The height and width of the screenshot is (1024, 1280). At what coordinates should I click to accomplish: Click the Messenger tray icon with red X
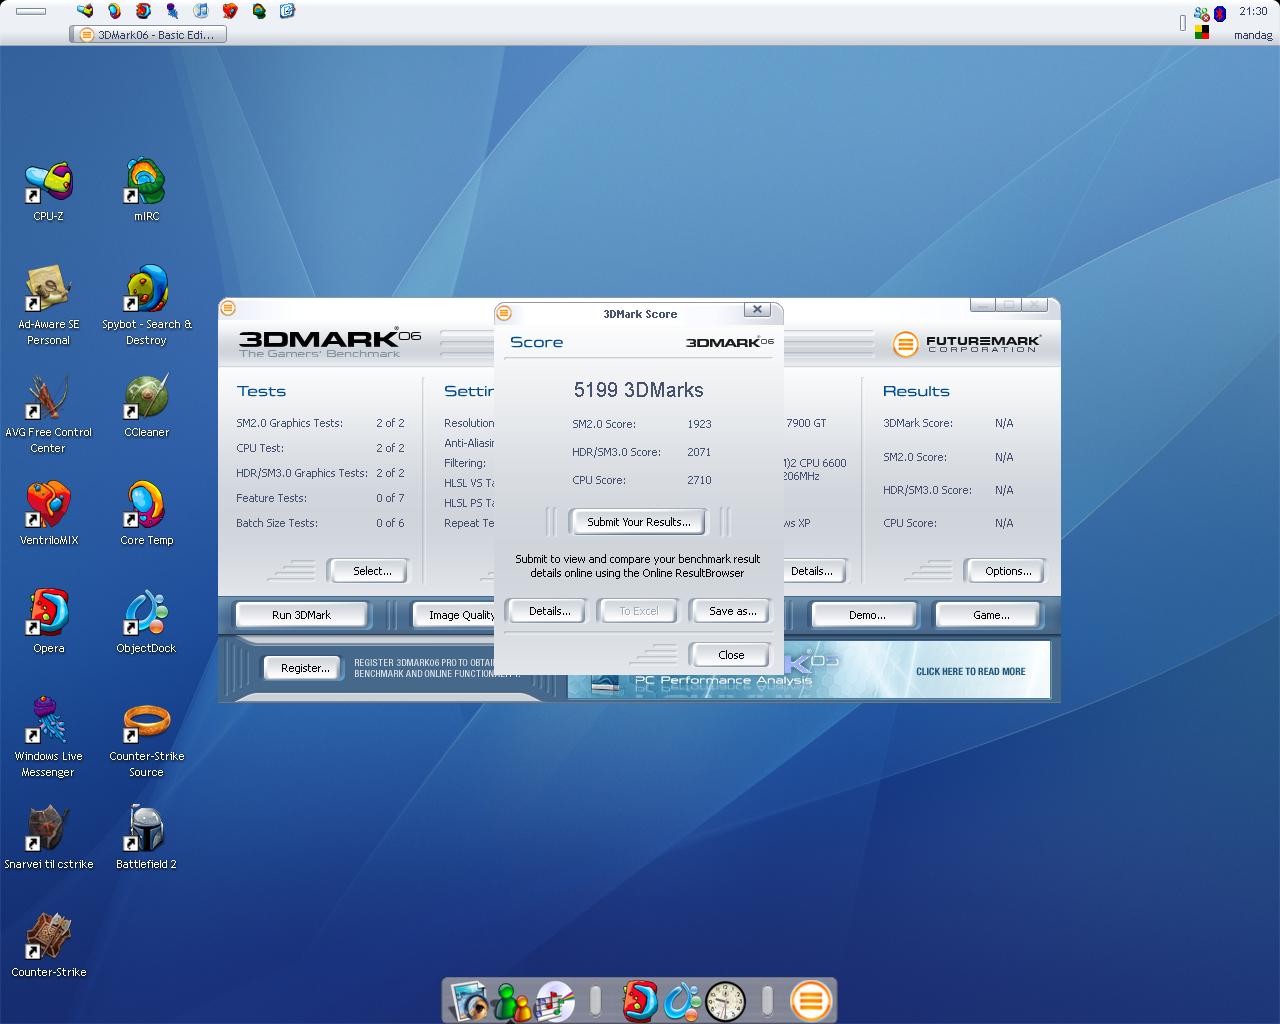[x=1202, y=14]
